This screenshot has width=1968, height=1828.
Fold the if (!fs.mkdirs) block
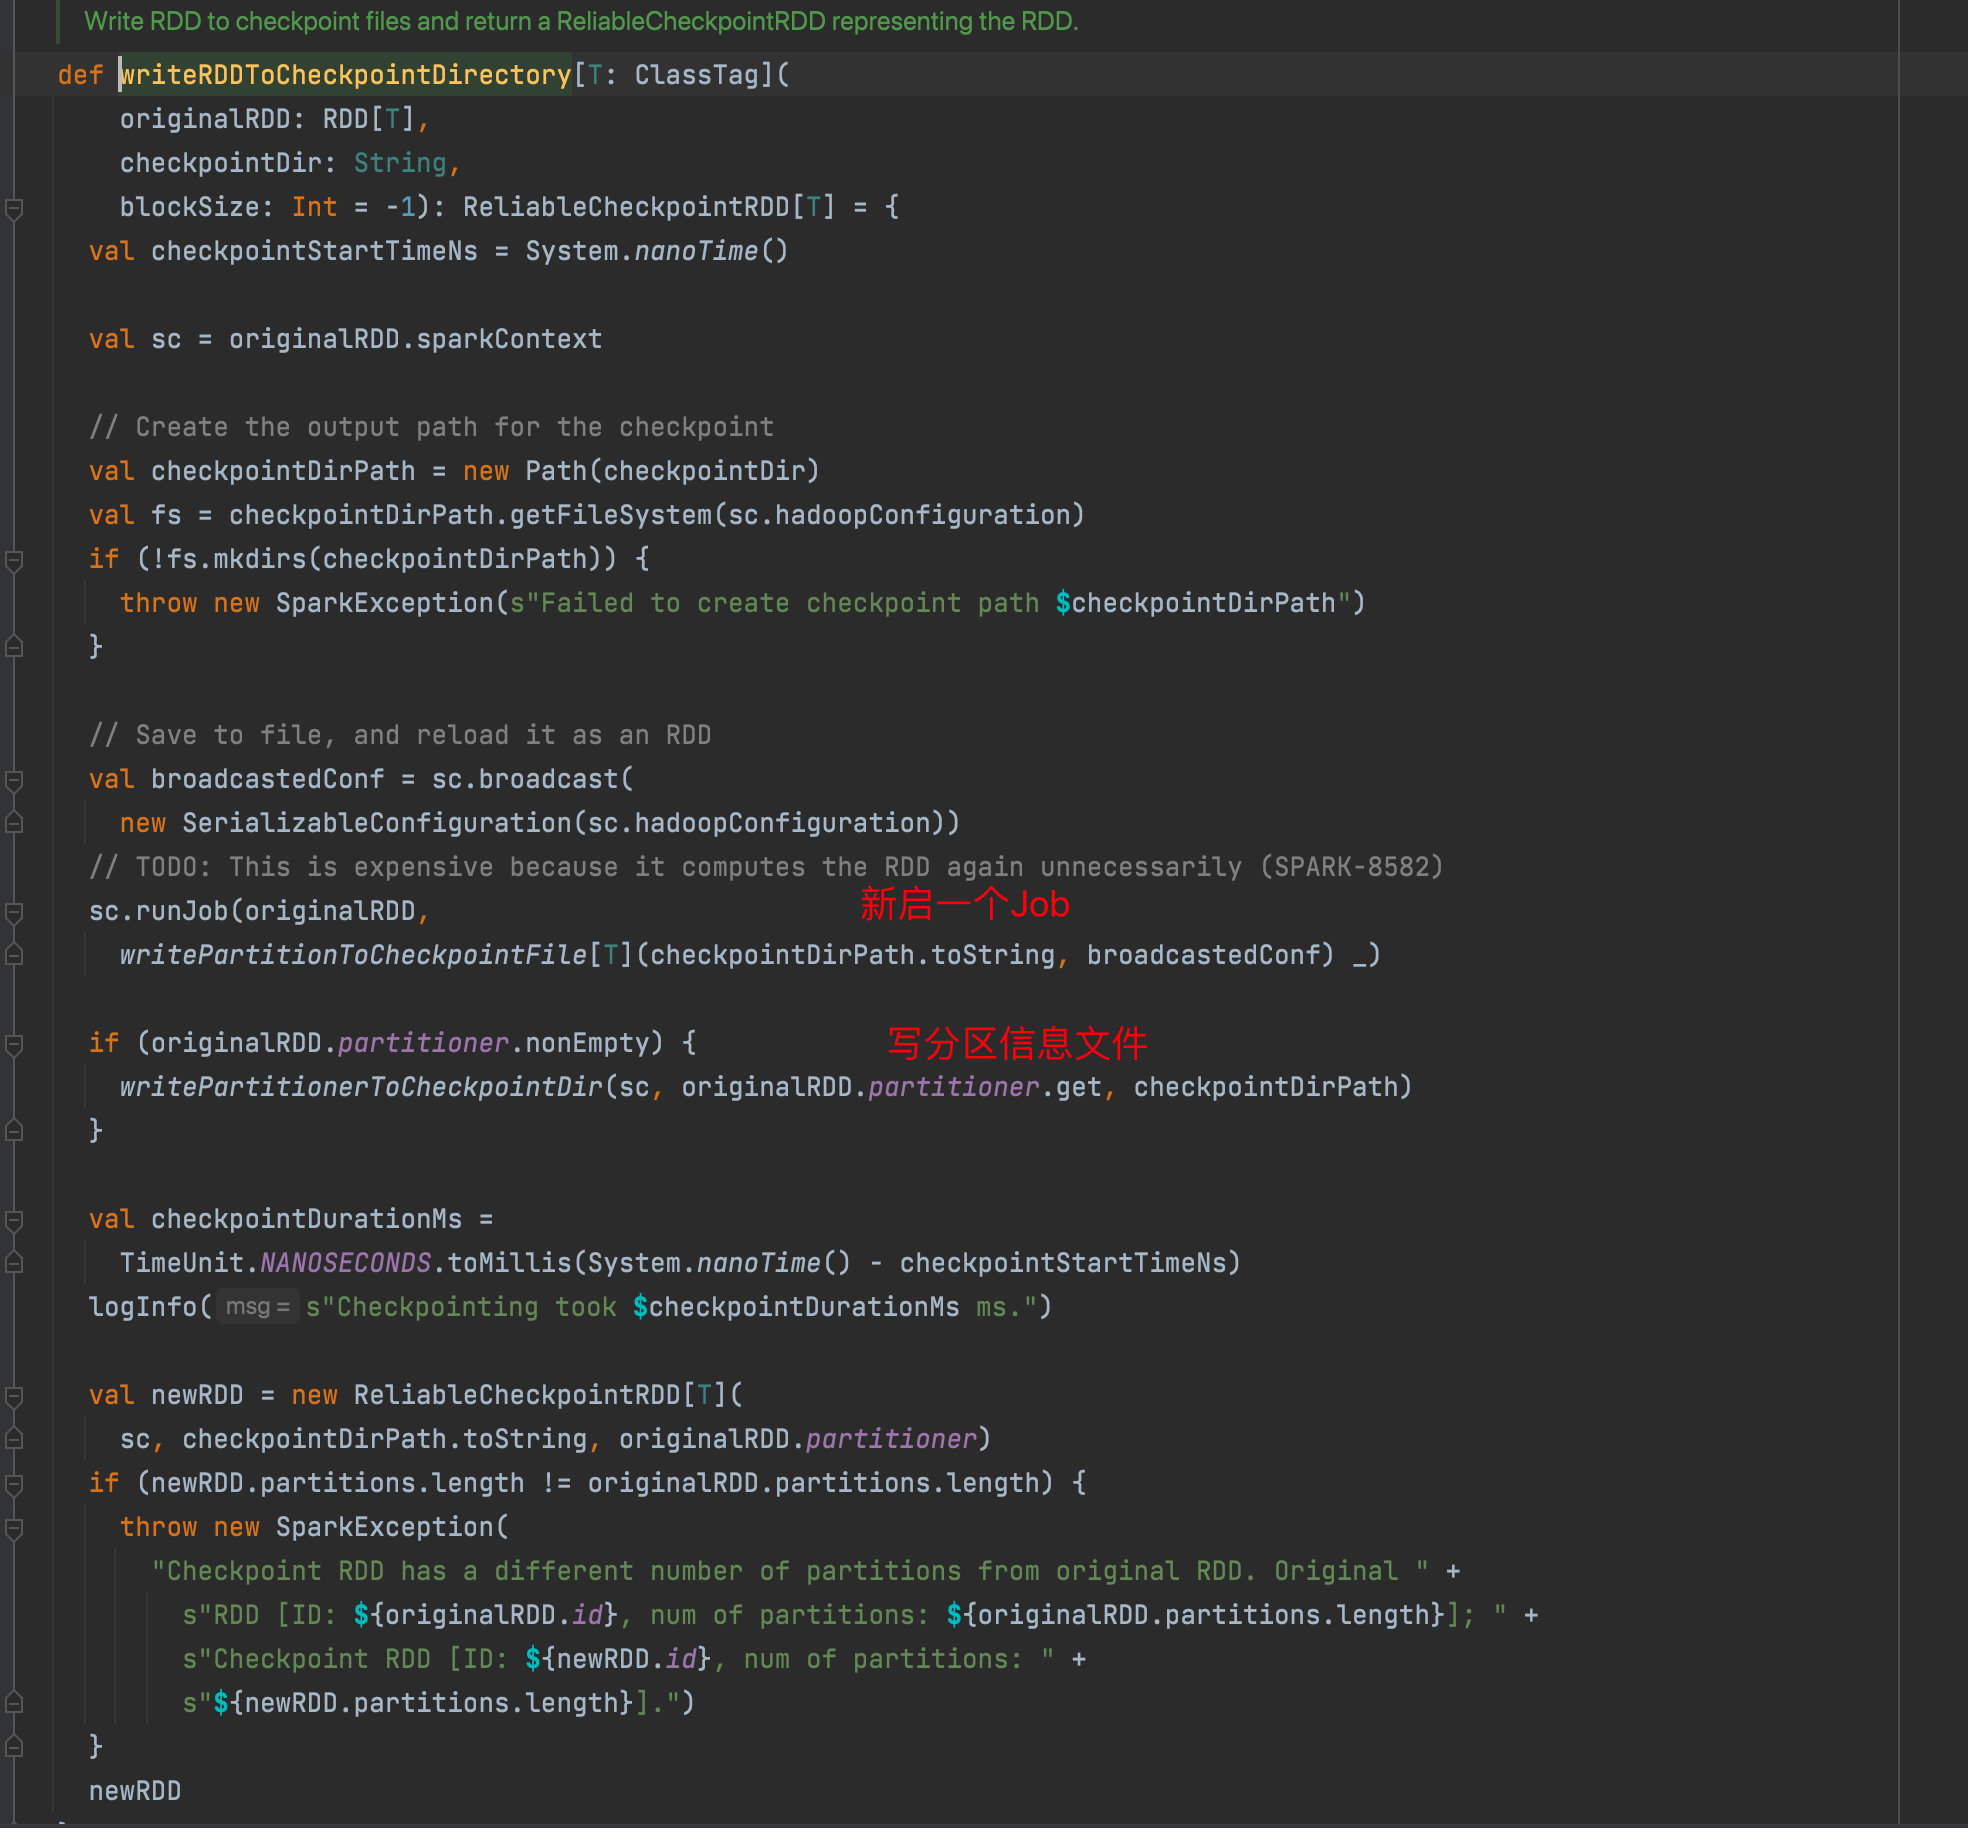click(14, 560)
